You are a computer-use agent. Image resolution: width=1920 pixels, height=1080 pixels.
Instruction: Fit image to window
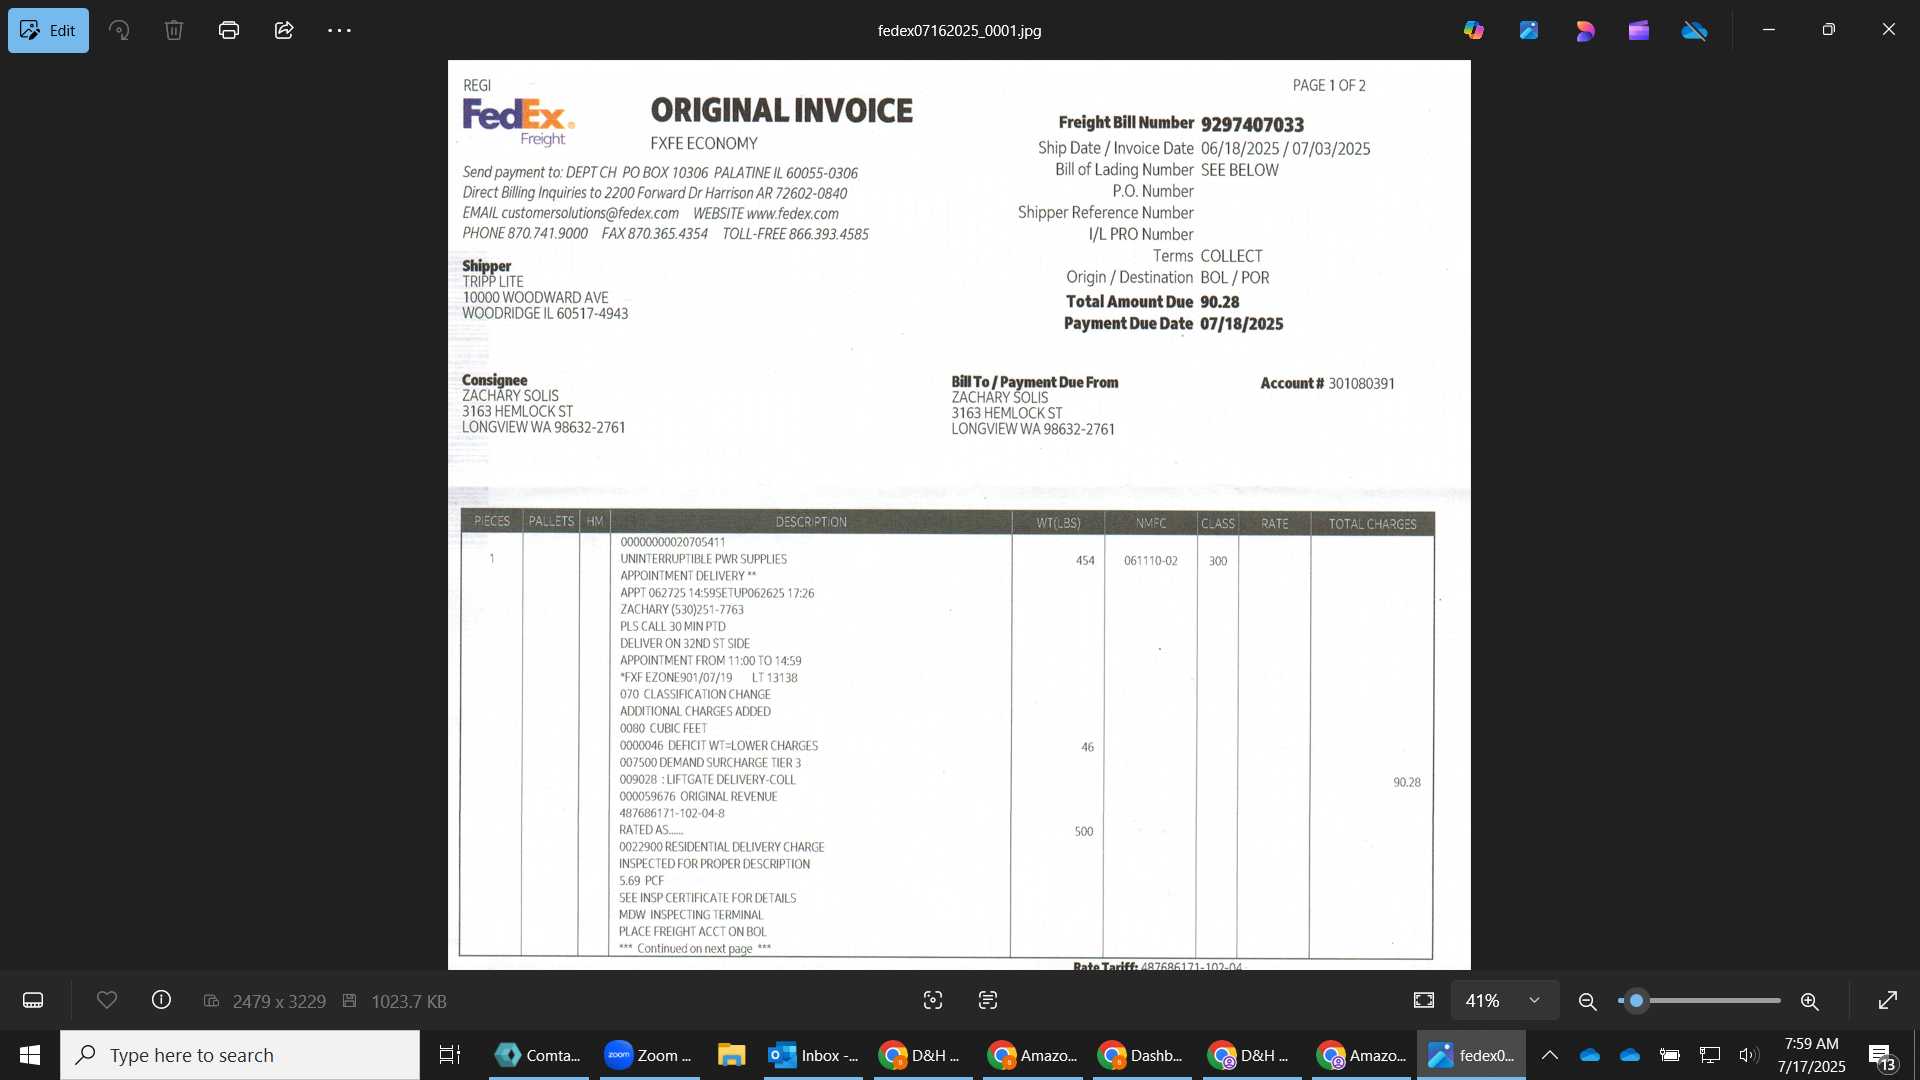coord(1424,1001)
